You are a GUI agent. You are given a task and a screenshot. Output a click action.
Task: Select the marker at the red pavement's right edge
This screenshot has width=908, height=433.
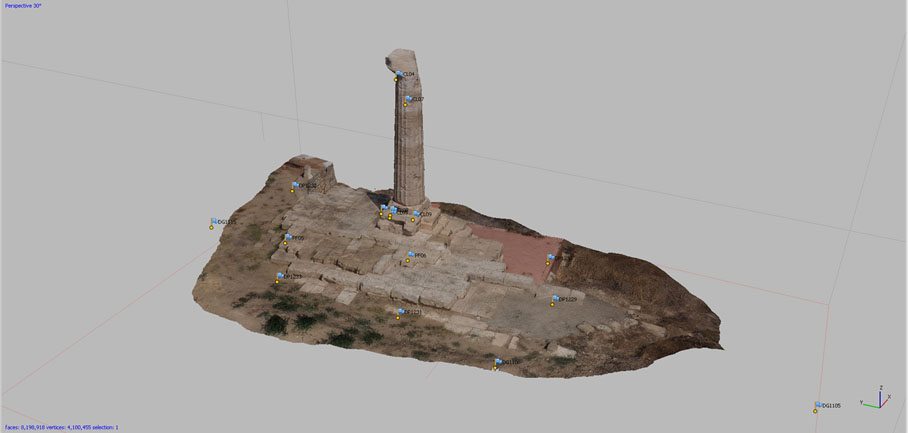[551, 257]
